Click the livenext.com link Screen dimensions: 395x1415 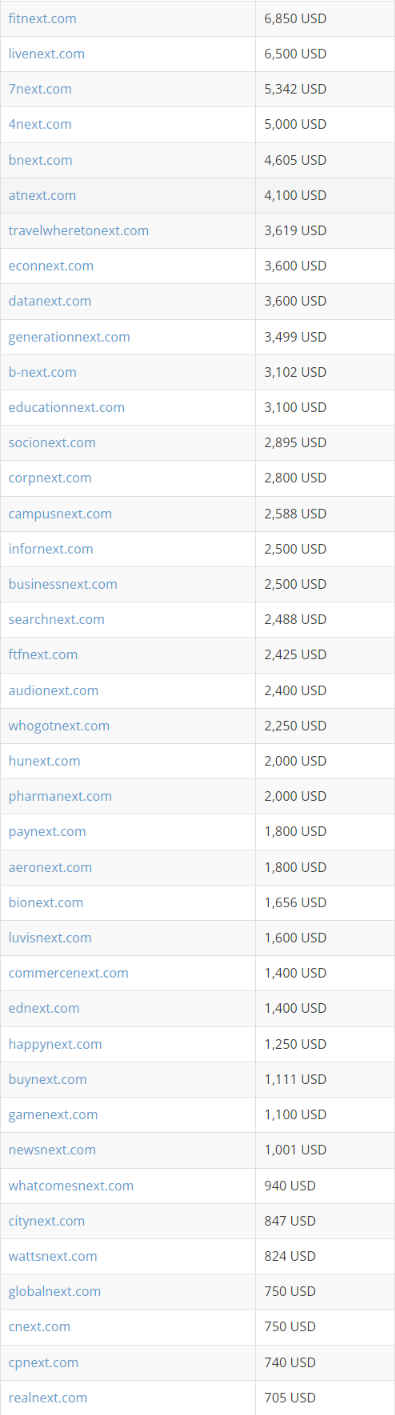(46, 54)
